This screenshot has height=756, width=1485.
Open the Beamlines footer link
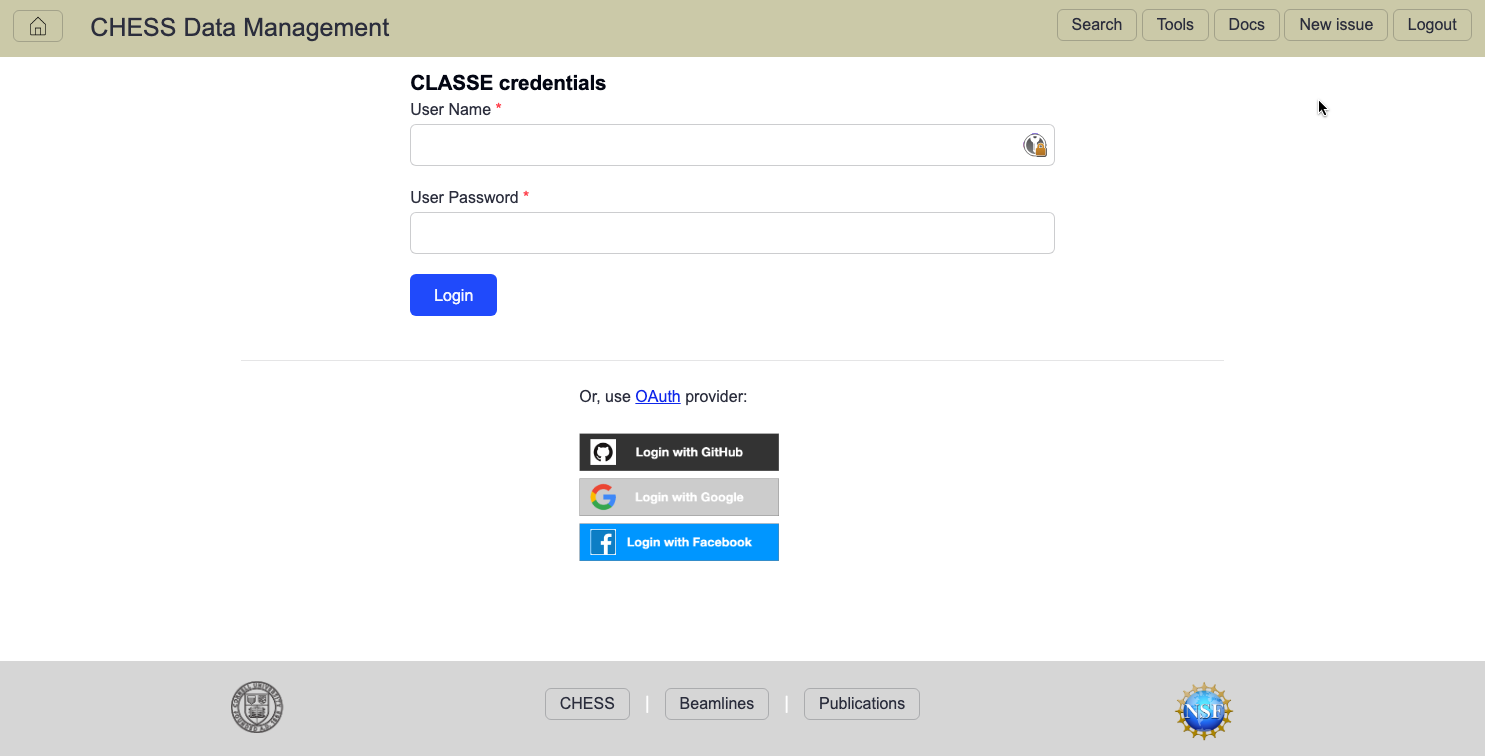coord(717,704)
